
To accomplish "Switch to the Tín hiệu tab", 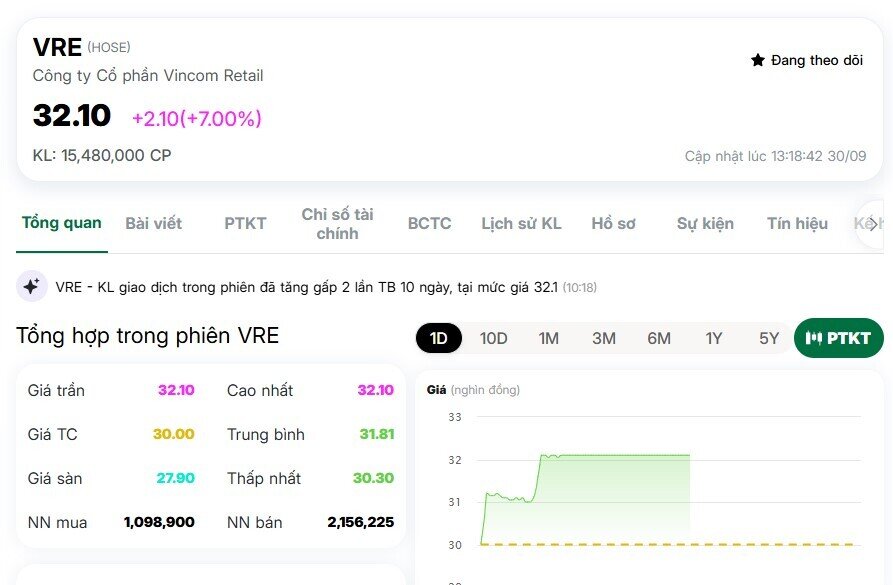I will pos(796,224).
